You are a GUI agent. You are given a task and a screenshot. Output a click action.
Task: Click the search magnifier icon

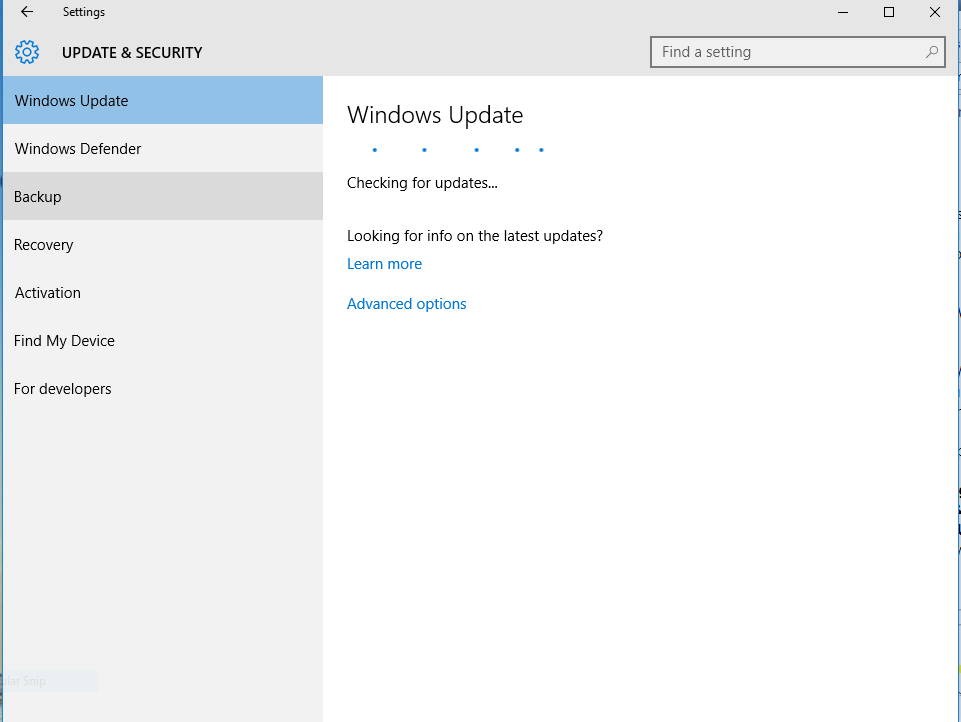click(x=932, y=52)
